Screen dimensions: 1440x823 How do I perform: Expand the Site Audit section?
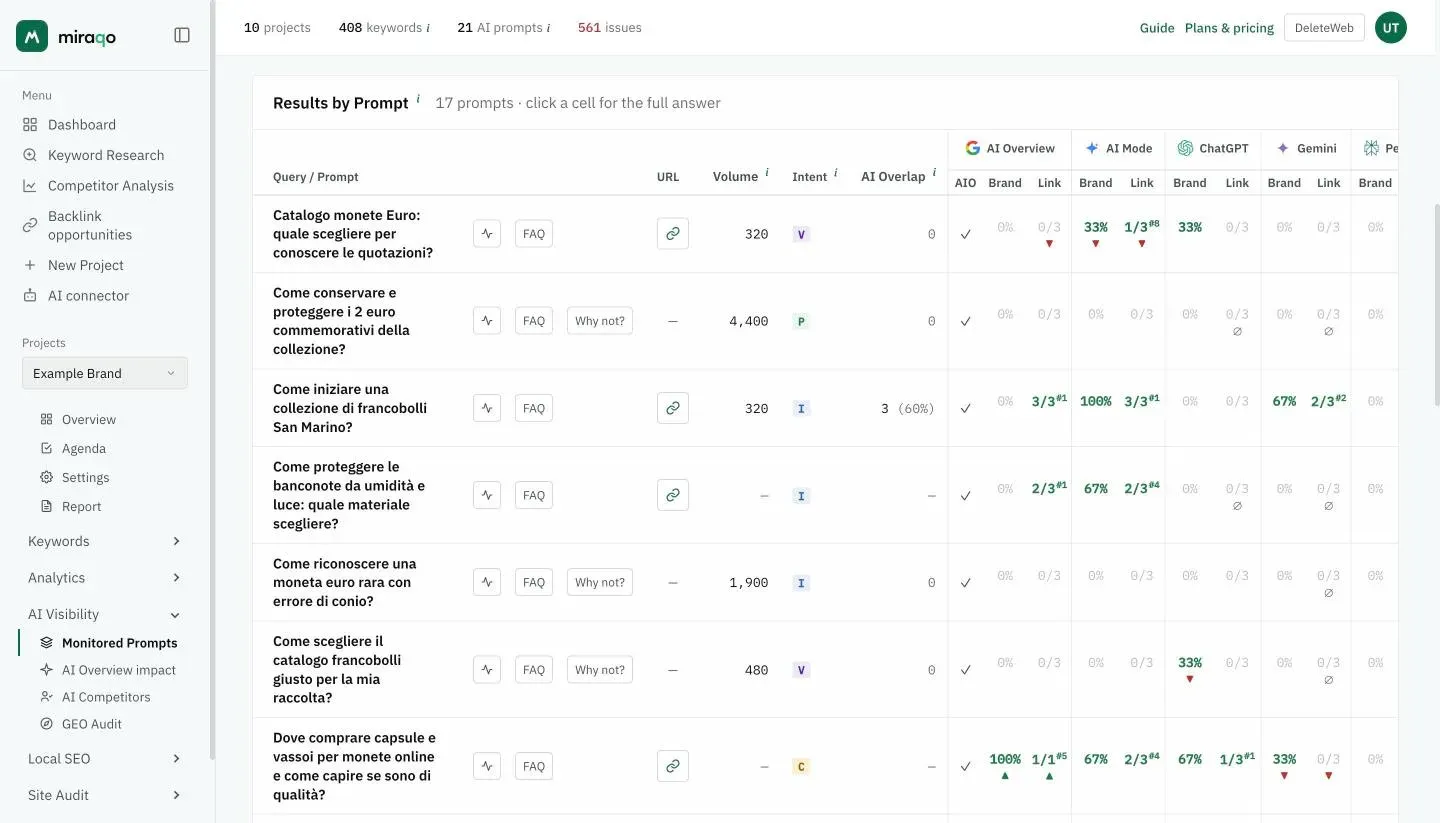click(104, 795)
